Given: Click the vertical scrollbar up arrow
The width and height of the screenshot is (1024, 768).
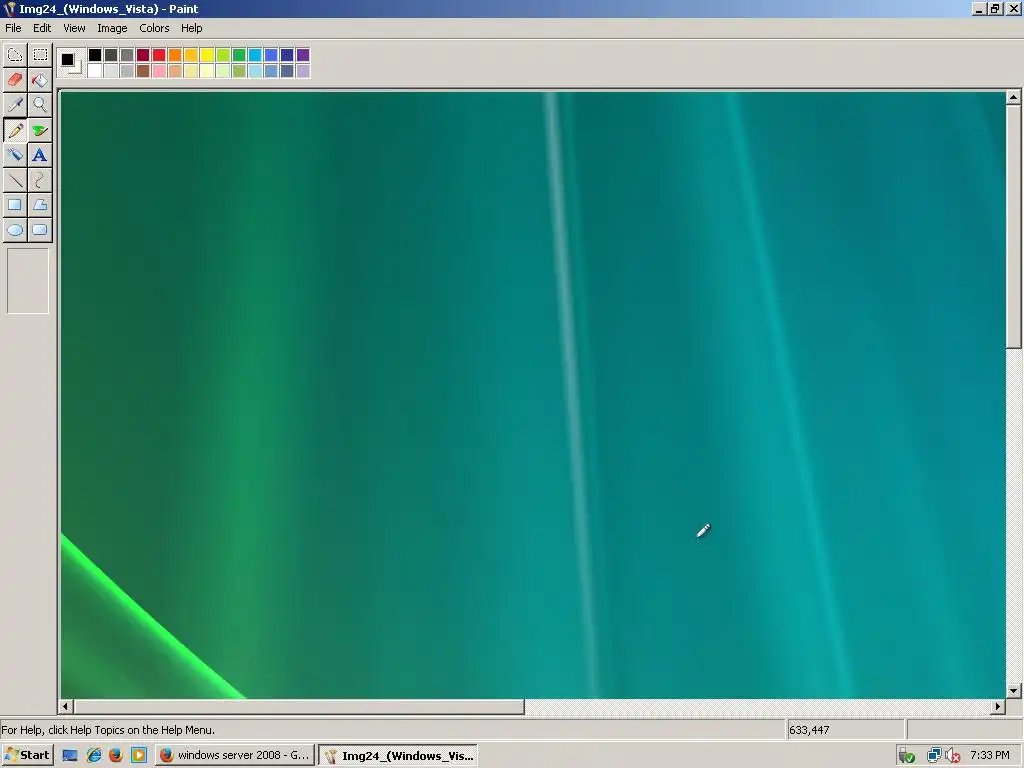Looking at the screenshot, I should (x=1013, y=98).
